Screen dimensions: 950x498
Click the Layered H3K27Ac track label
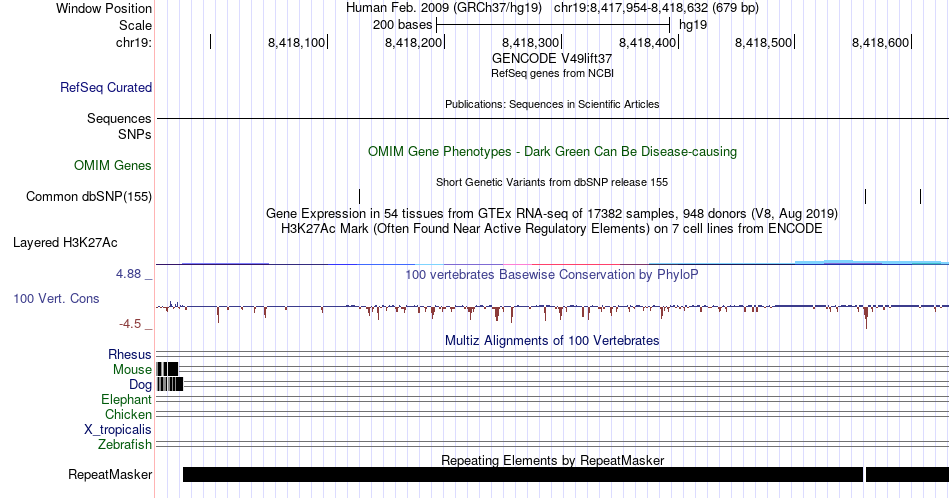point(65,242)
